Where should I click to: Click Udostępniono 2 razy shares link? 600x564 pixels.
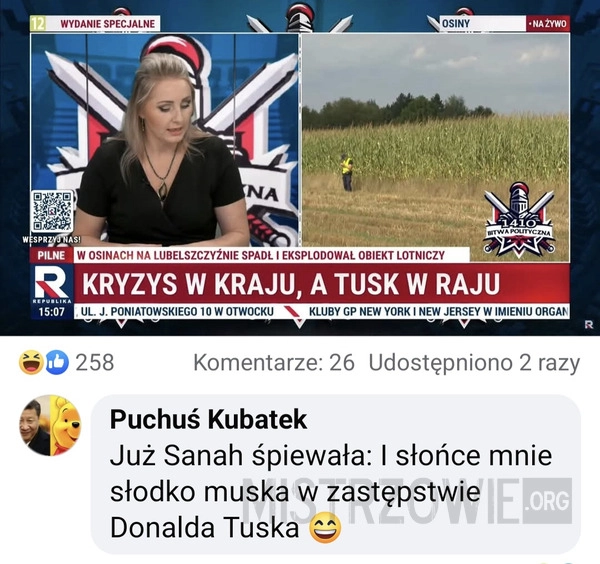474,363
